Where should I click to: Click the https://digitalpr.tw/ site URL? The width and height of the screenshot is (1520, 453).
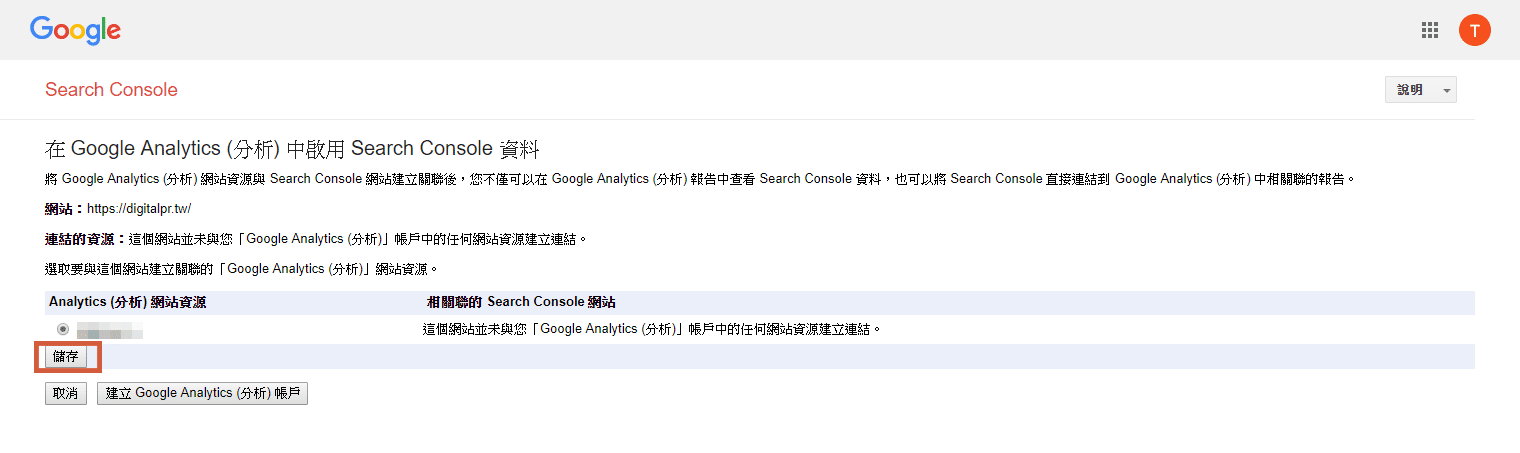[139, 209]
